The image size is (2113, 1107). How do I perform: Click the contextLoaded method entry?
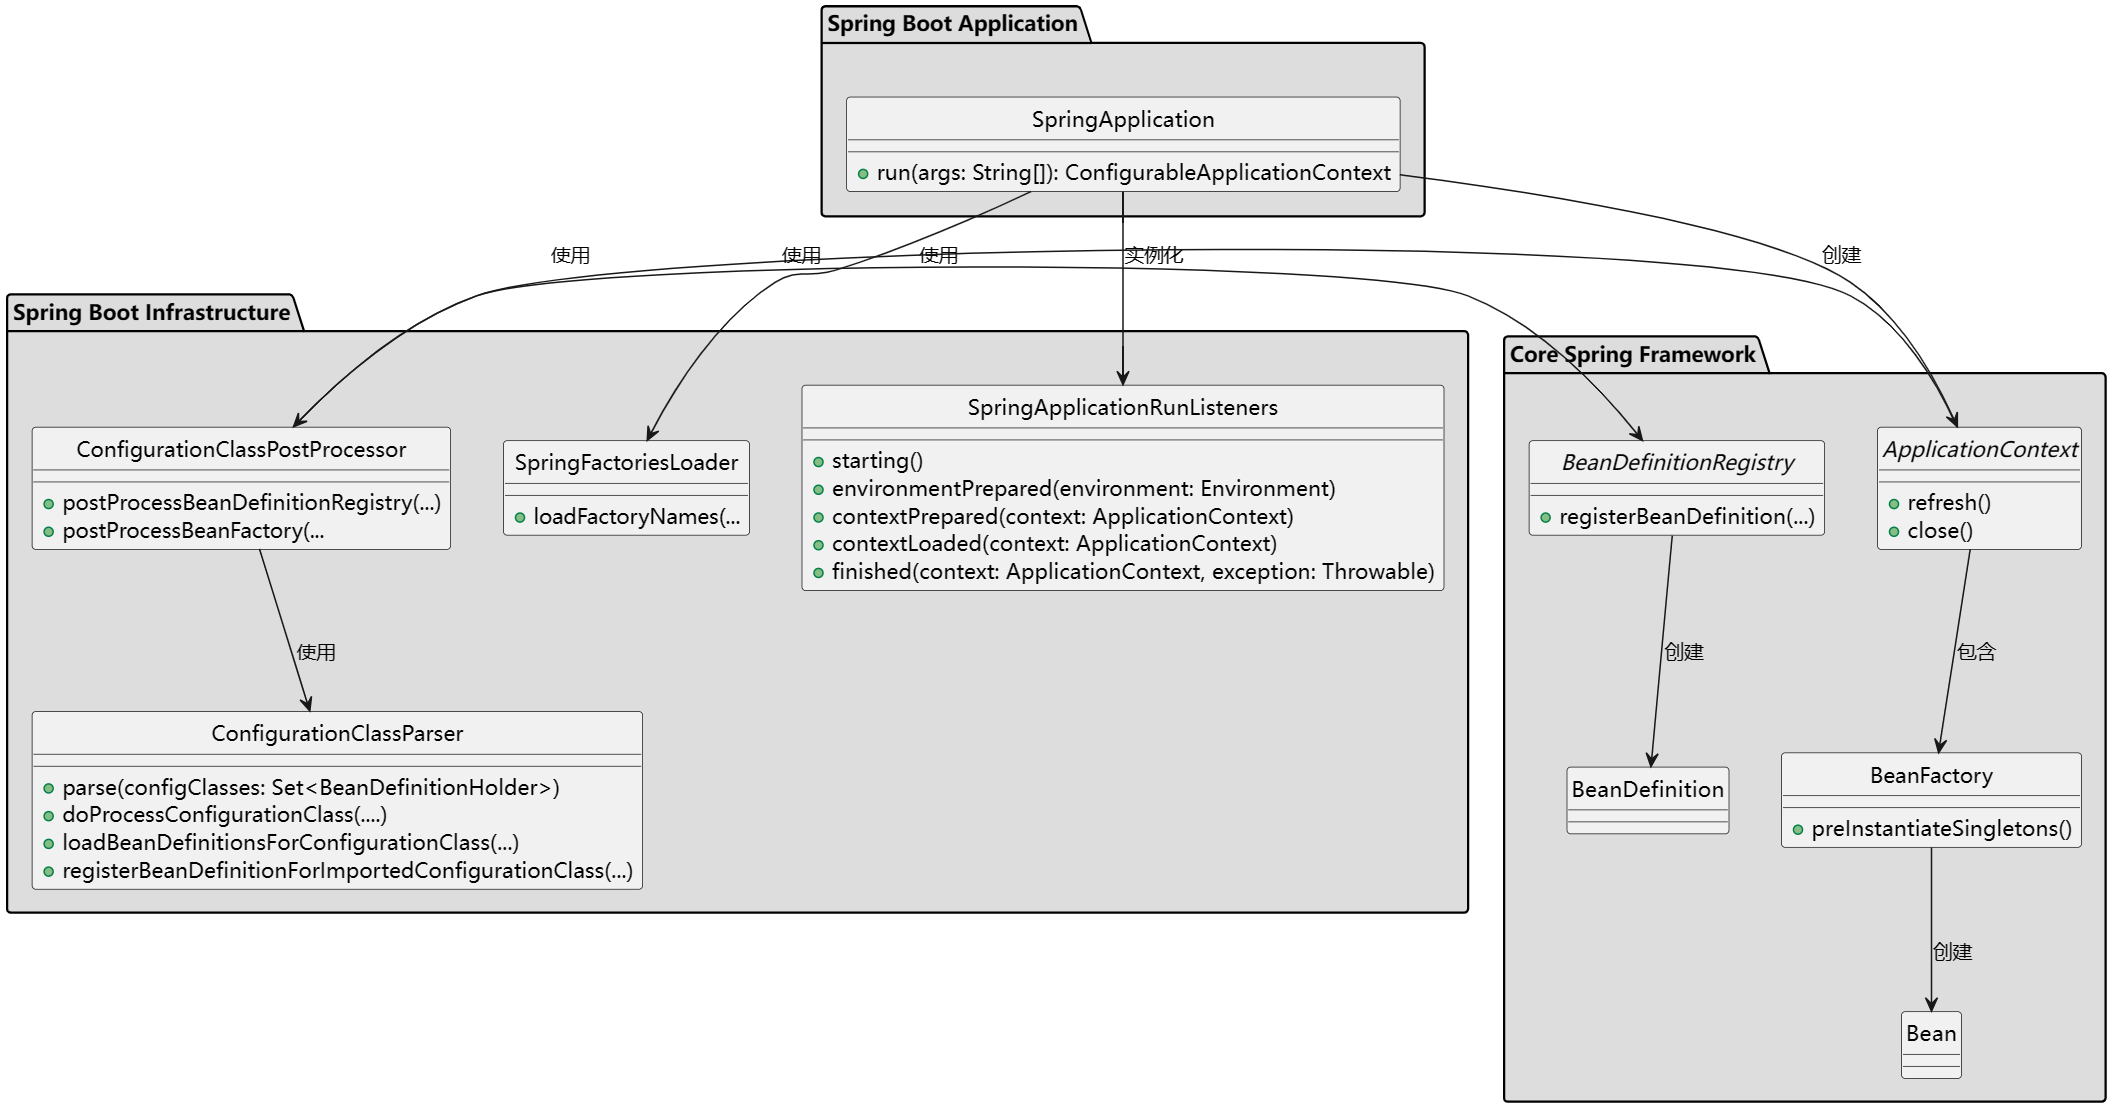pos(1054,544)
